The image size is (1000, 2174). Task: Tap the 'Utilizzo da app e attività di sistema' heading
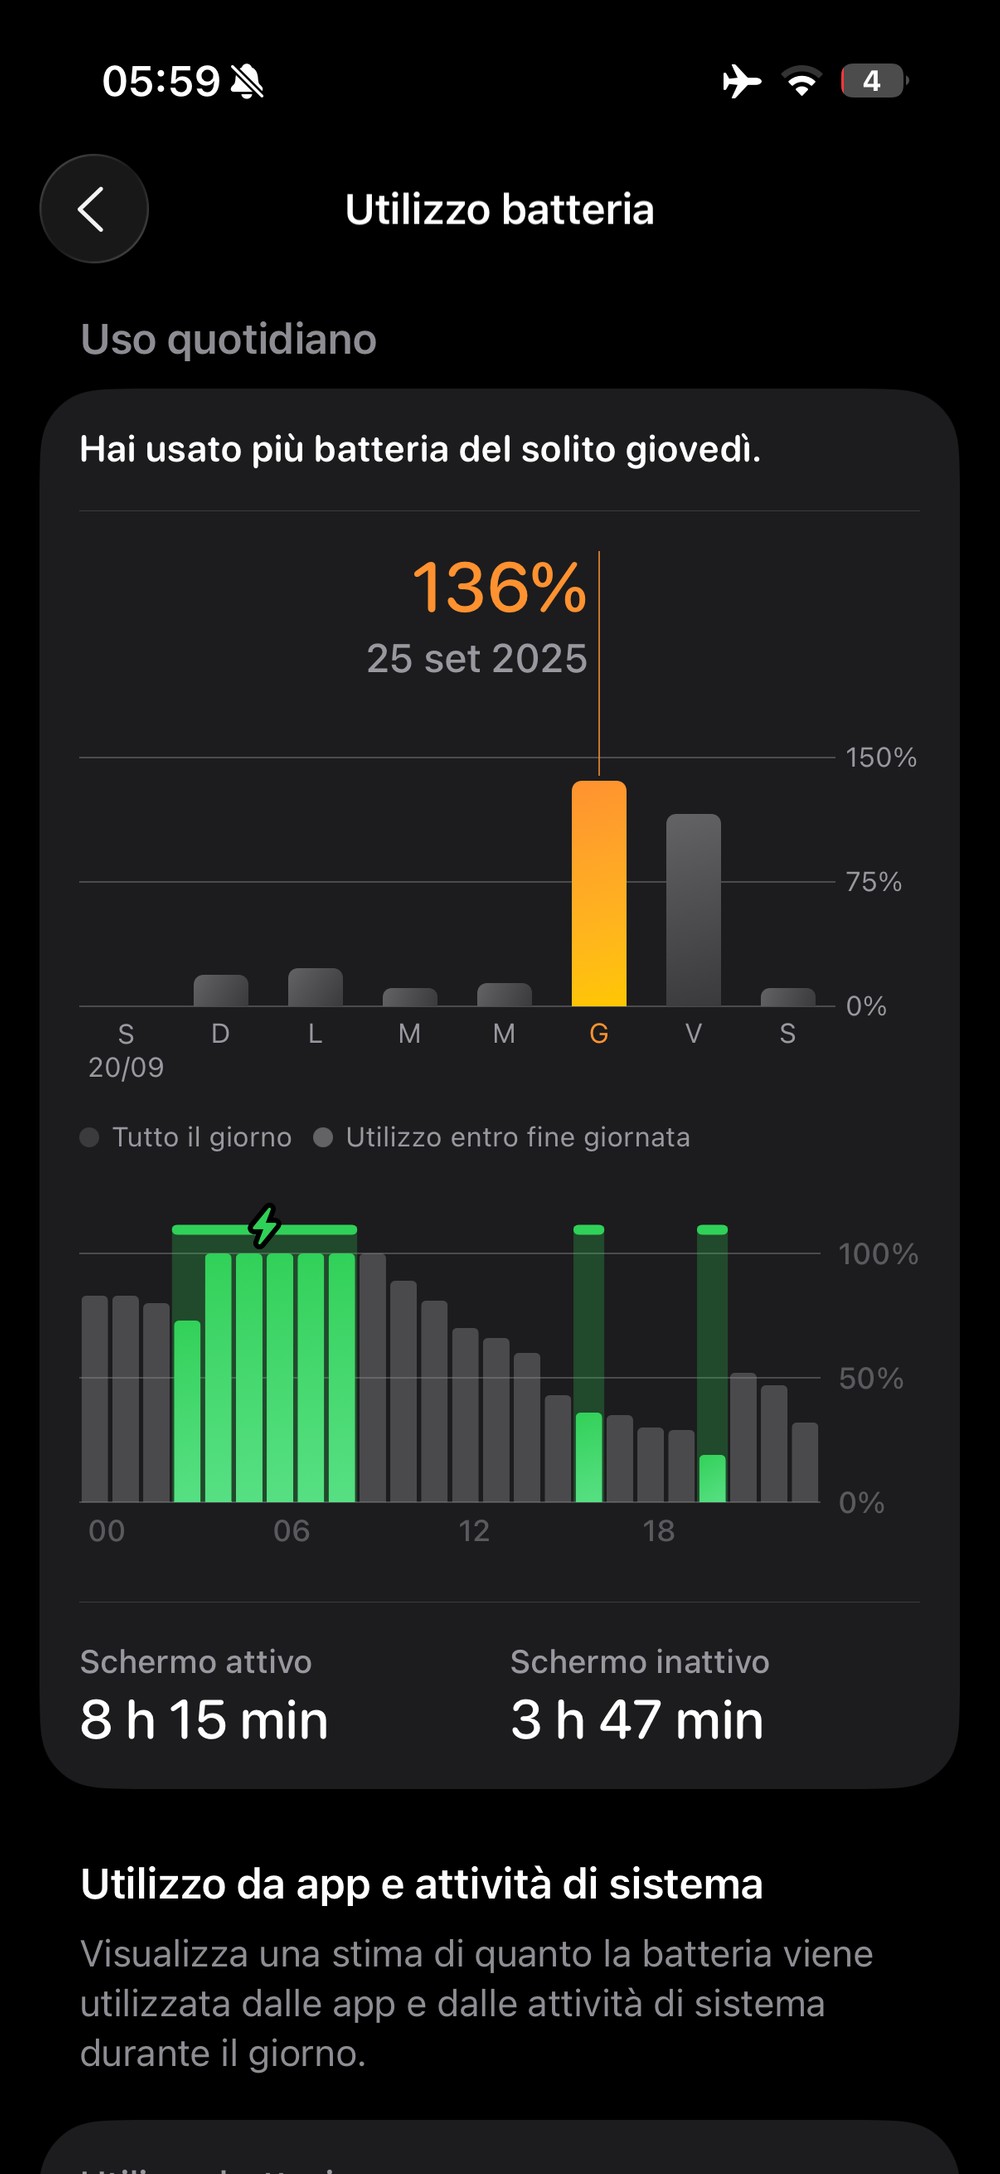421,1884
